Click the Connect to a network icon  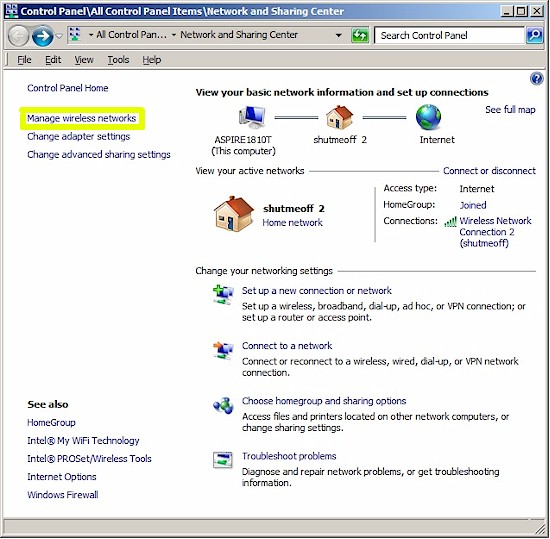point(223,350)
